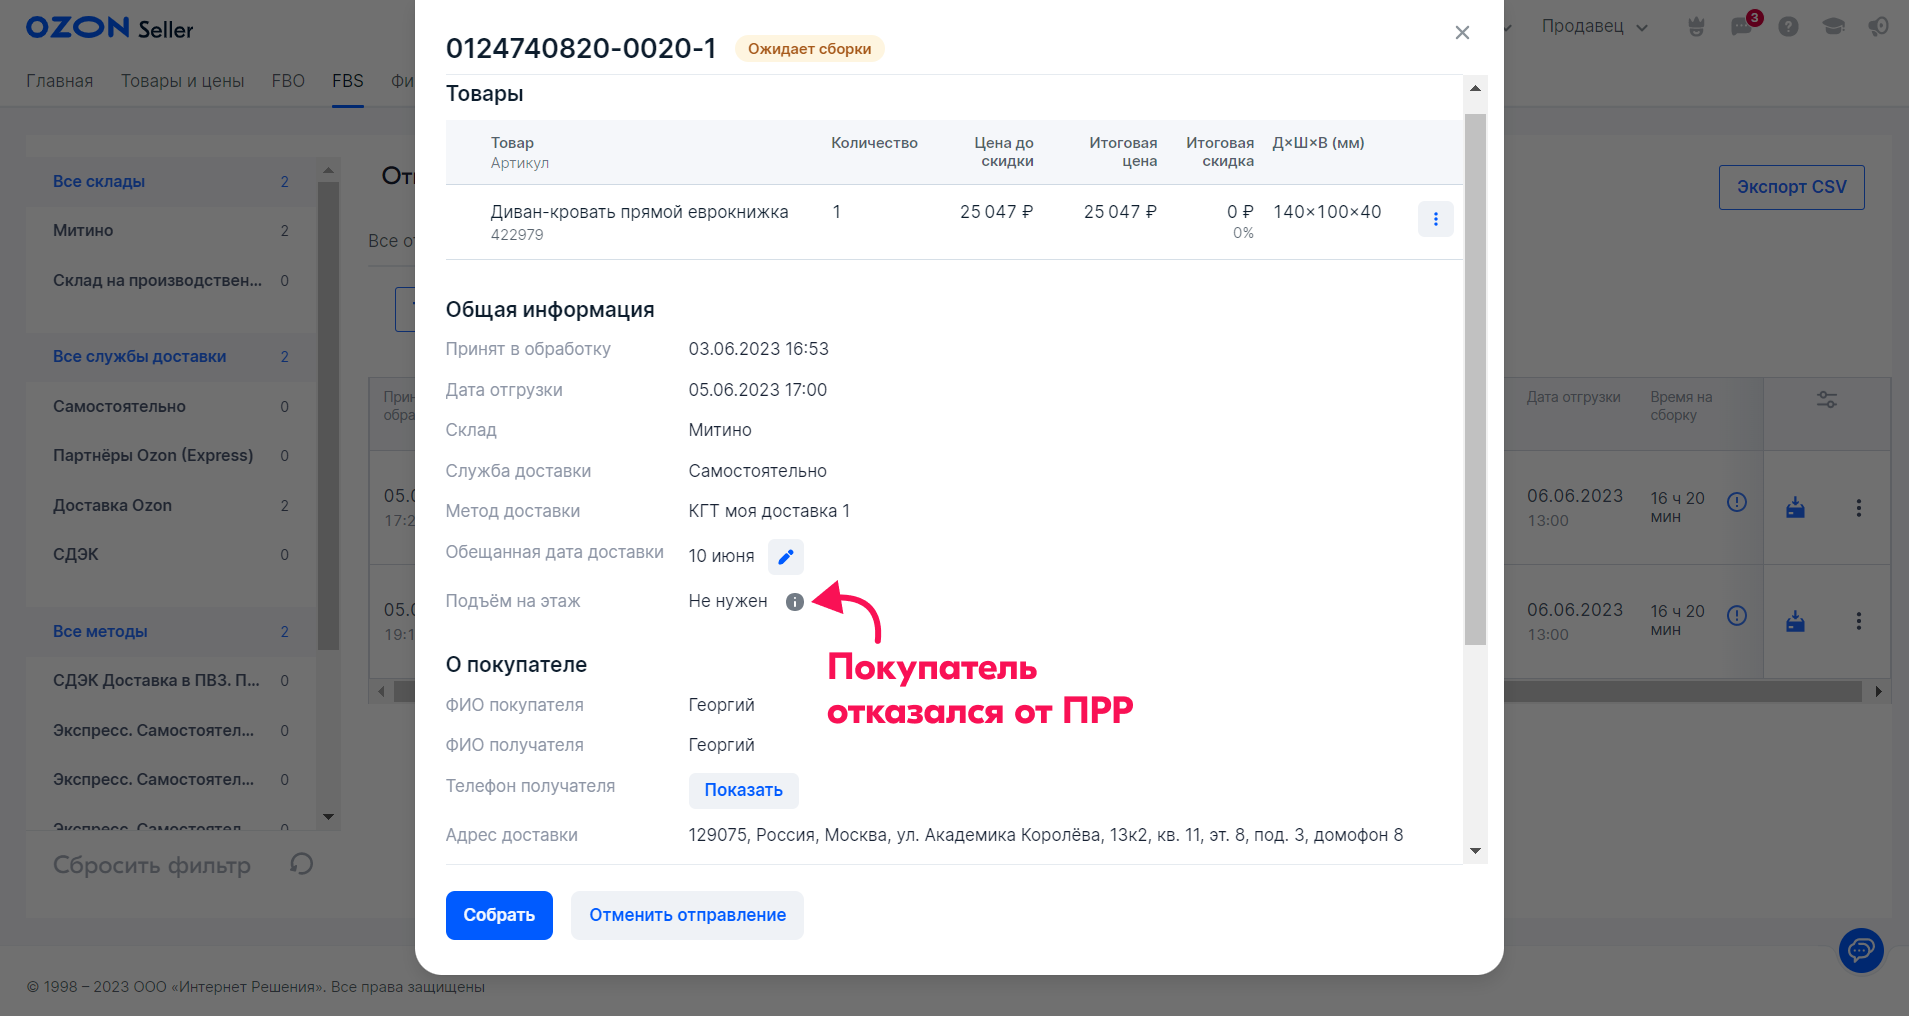Screen dimensions: 1909x1016
Task: Click the Время на сборку column header
Action: coord(1681,406)
